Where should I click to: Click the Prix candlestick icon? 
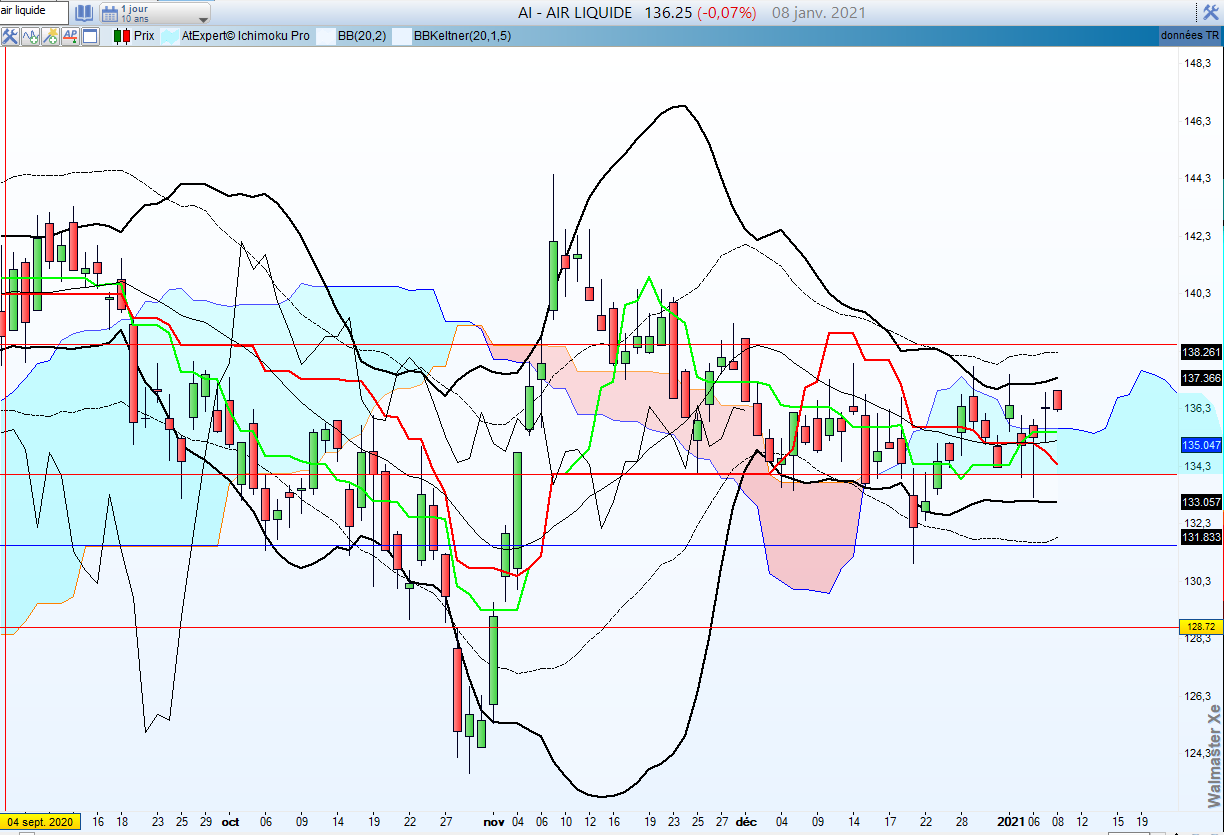(122, 36)
